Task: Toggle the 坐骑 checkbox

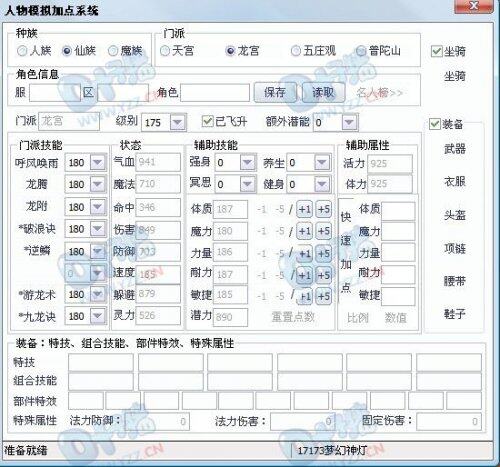Action: tap(436, 51)
